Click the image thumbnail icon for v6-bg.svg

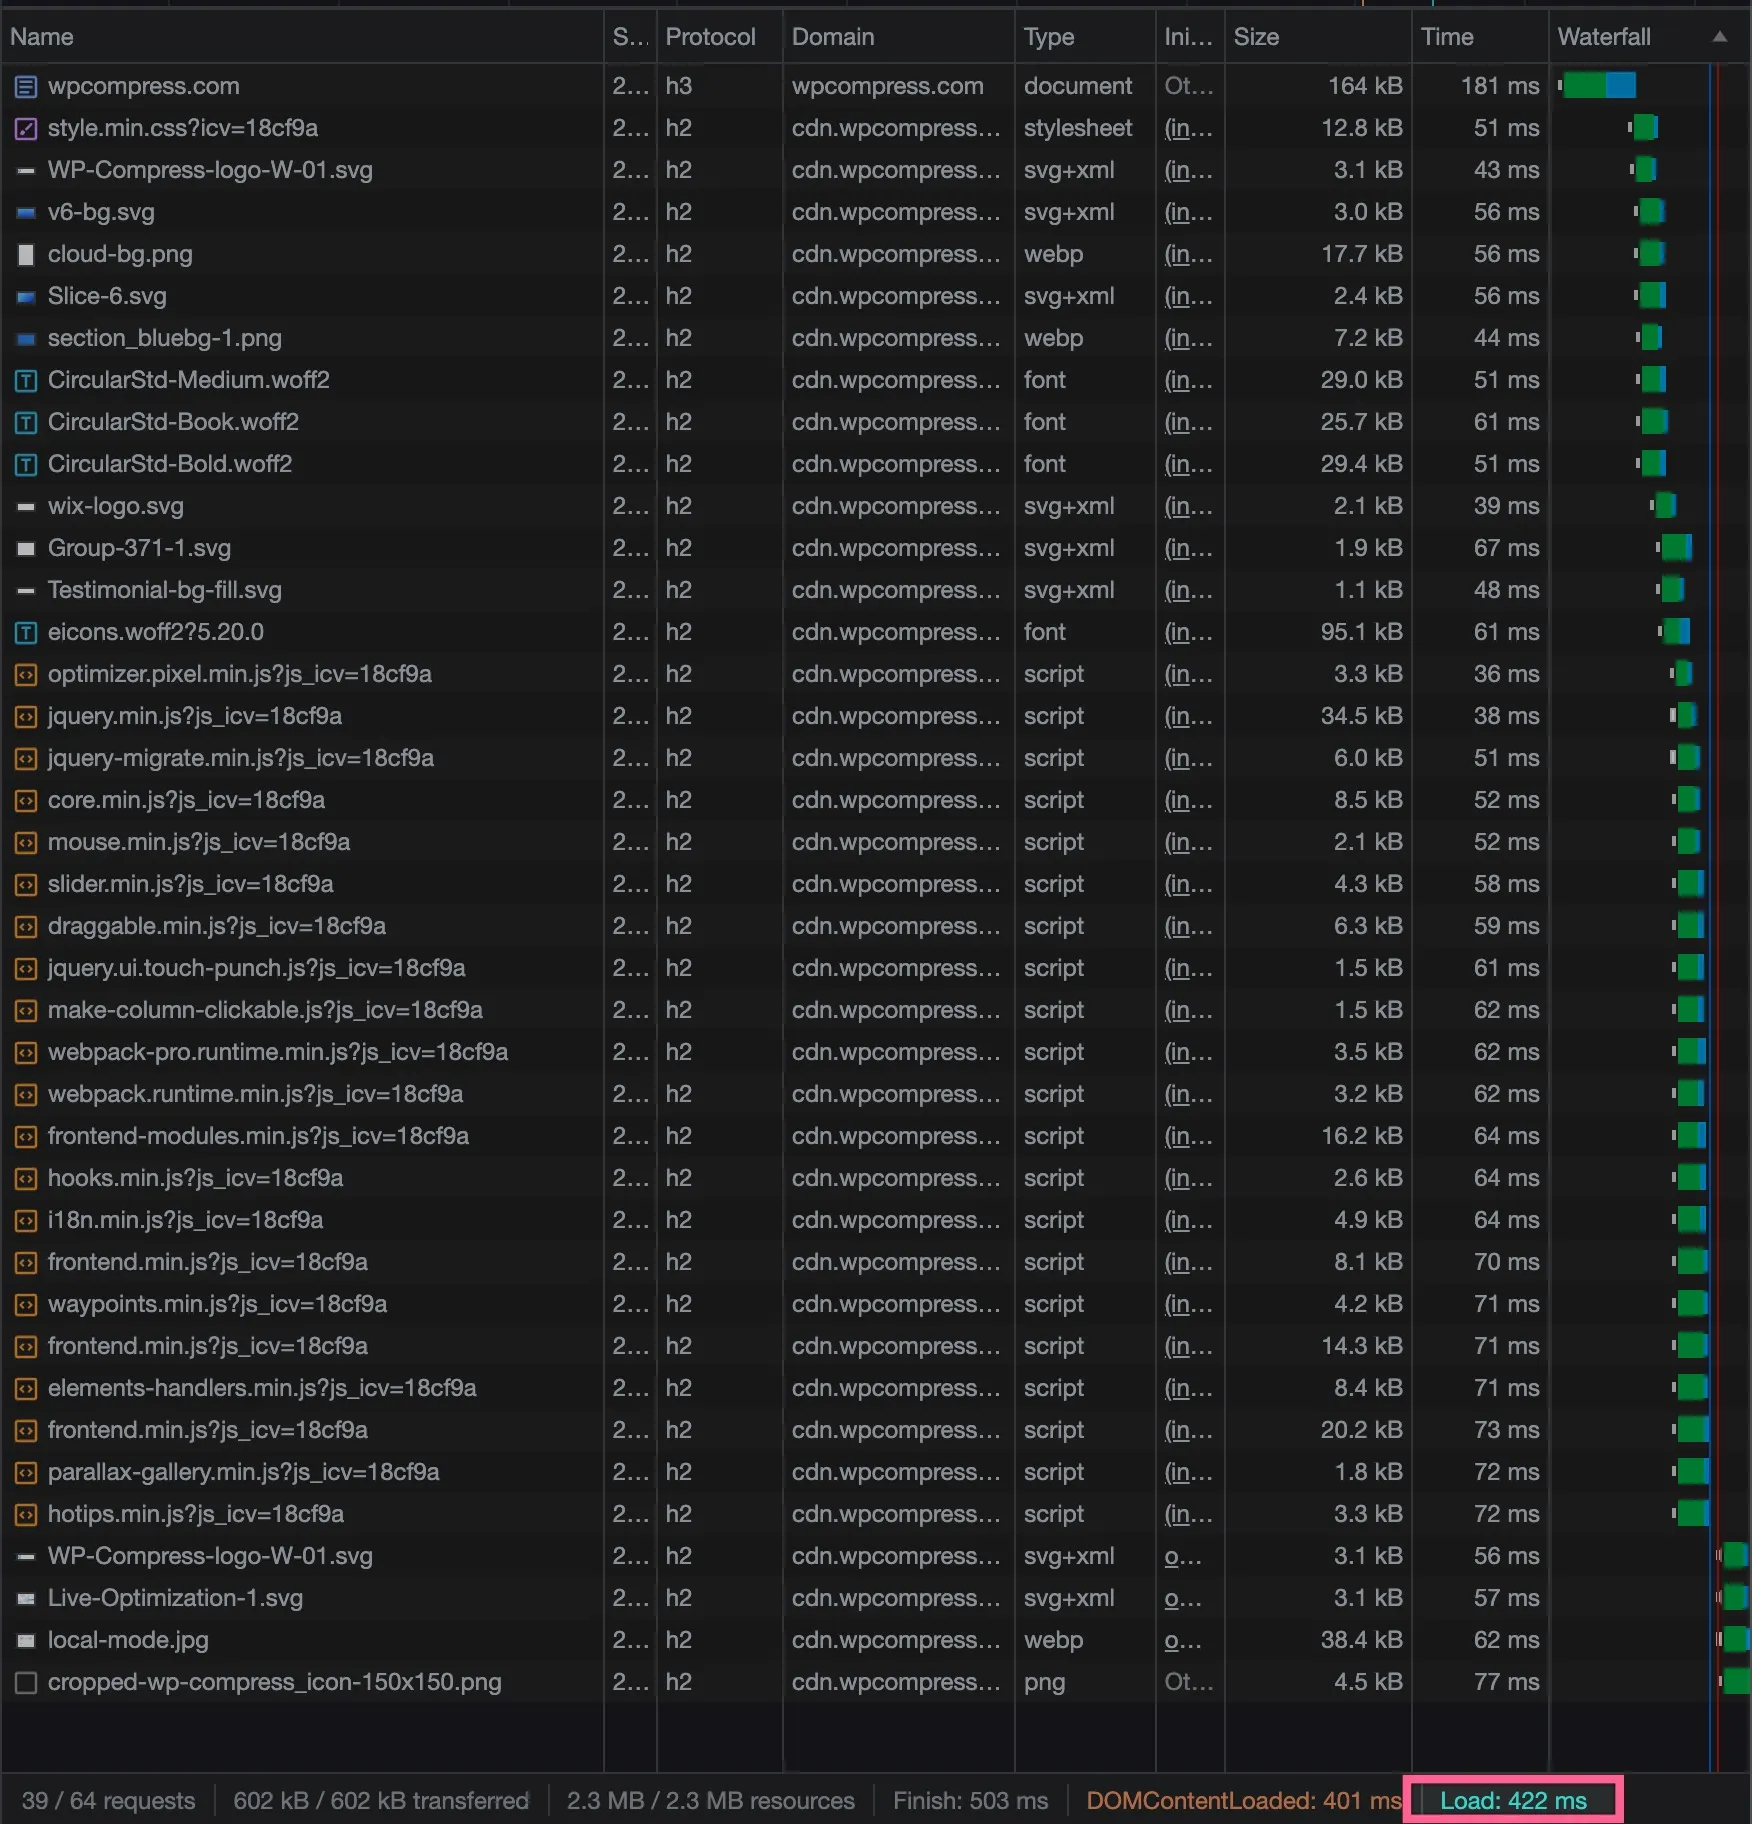point(26,213)
